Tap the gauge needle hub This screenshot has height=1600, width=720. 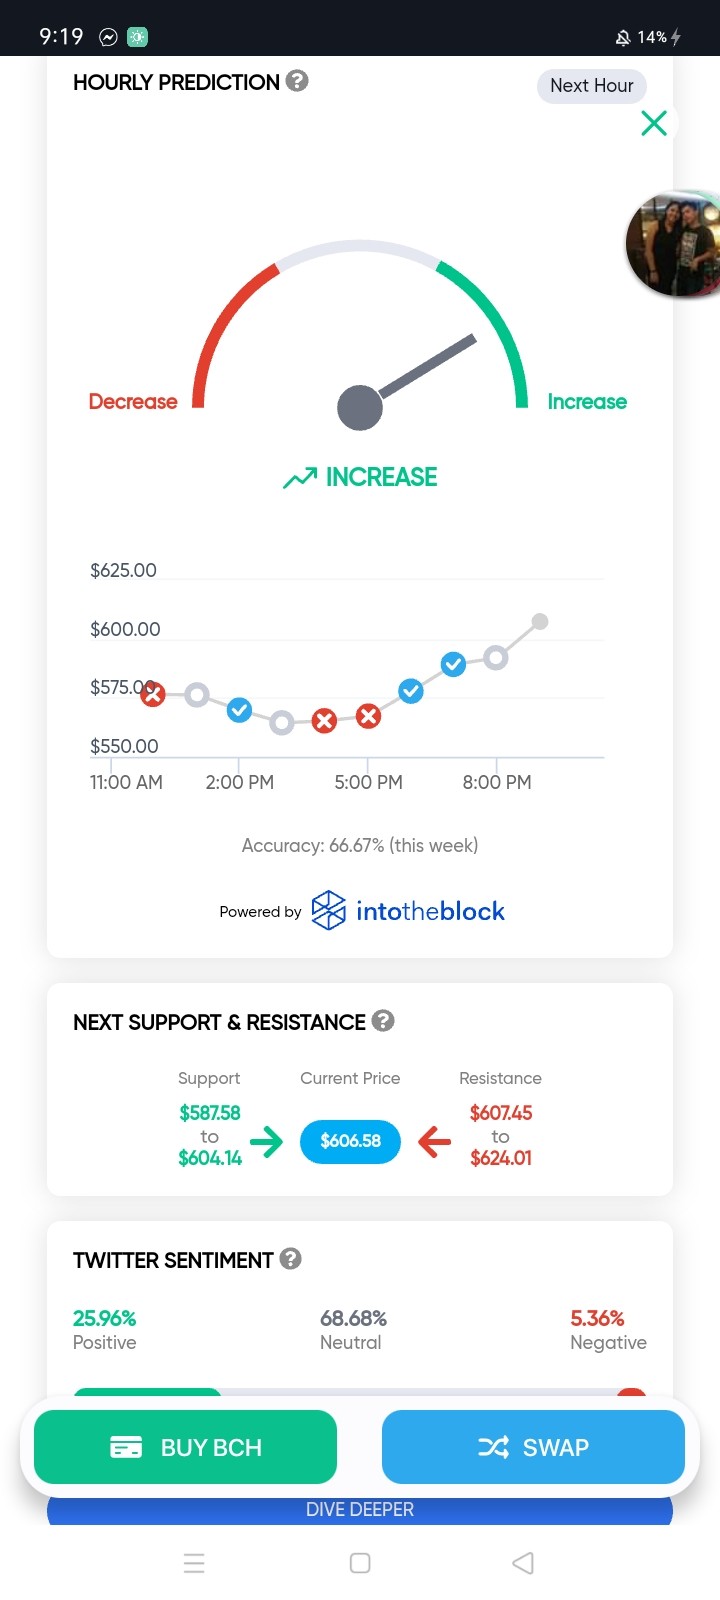pos(360,407)
